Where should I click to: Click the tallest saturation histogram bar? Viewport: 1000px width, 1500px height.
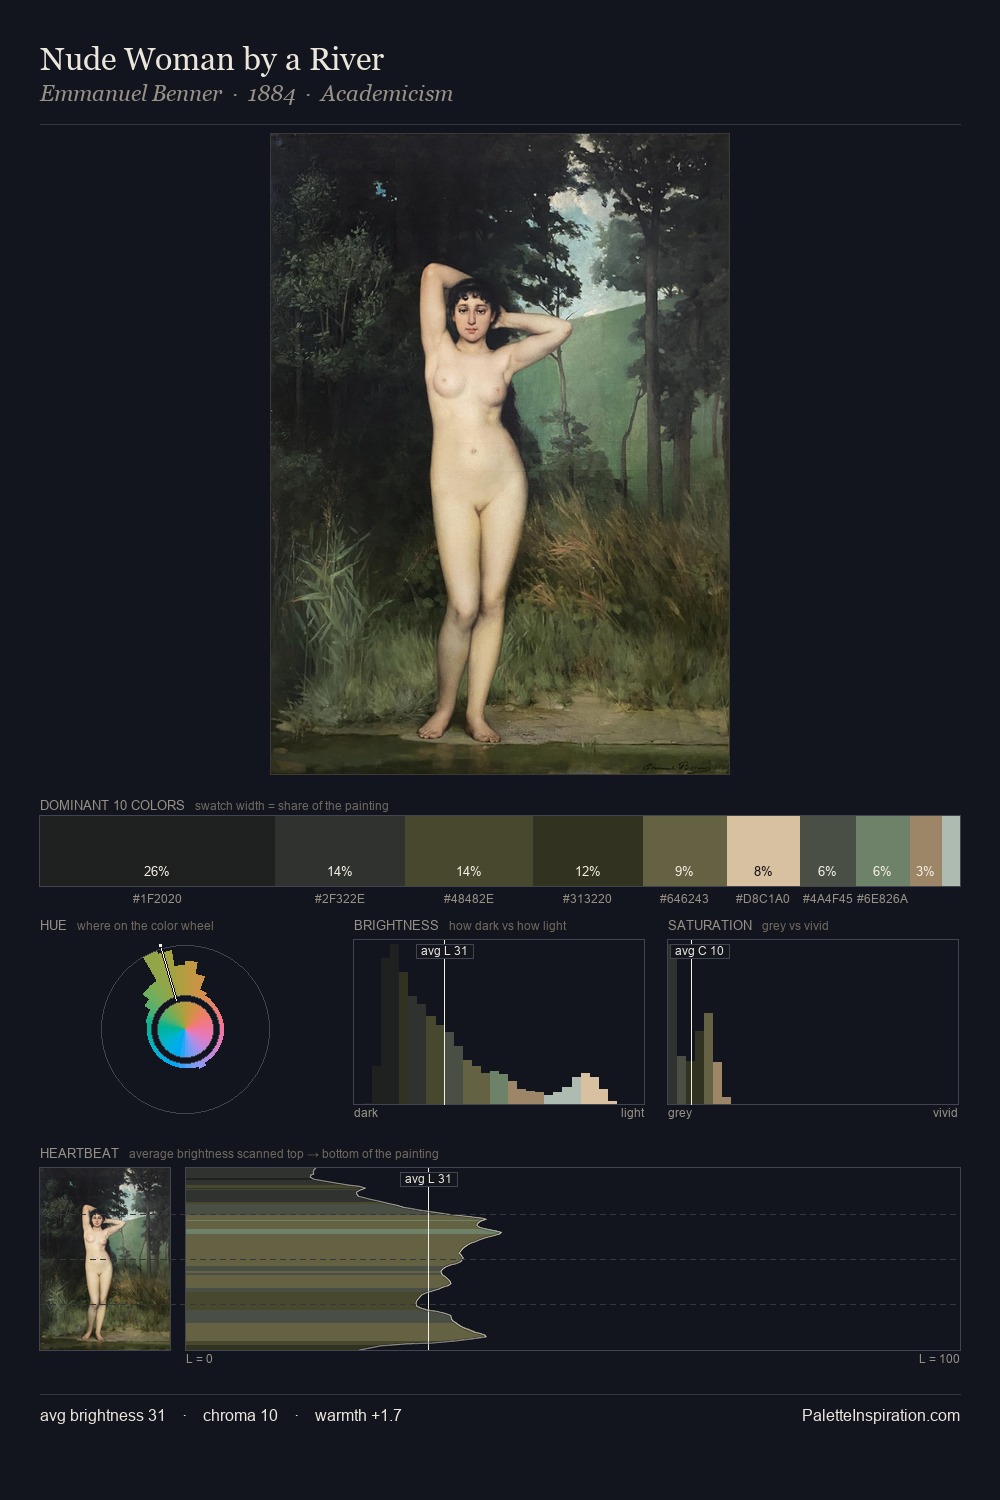672,1025
